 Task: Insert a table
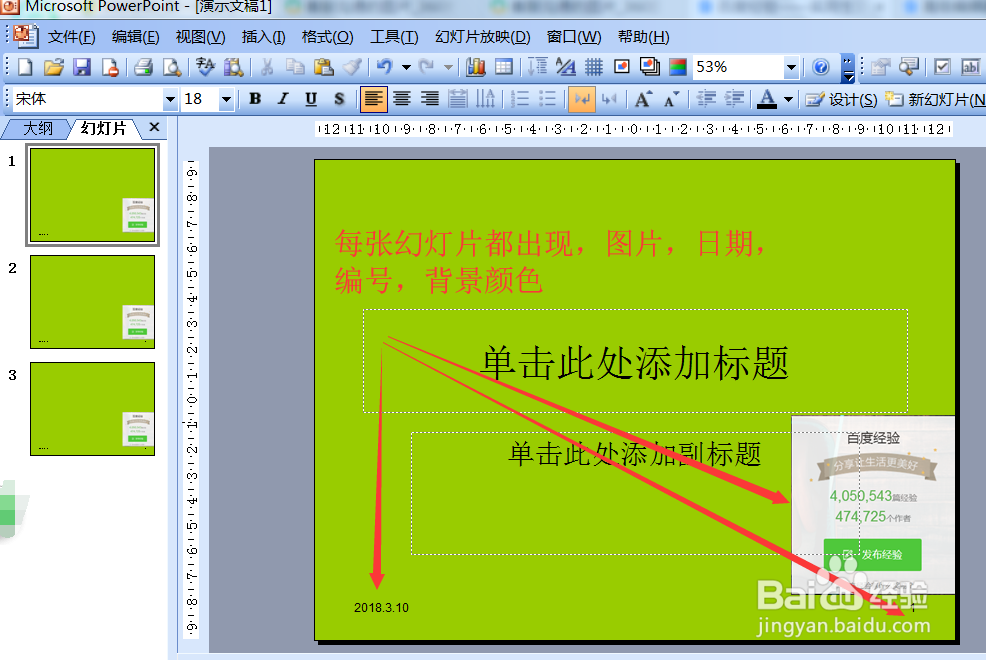pos(504,66)
